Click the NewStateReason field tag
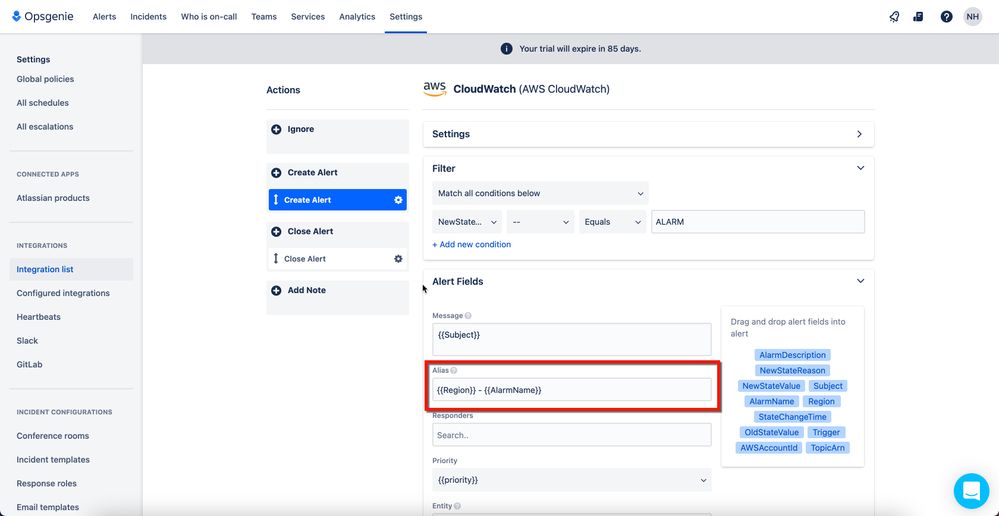This screenshot has width=999, height=516. click(792, 370)
